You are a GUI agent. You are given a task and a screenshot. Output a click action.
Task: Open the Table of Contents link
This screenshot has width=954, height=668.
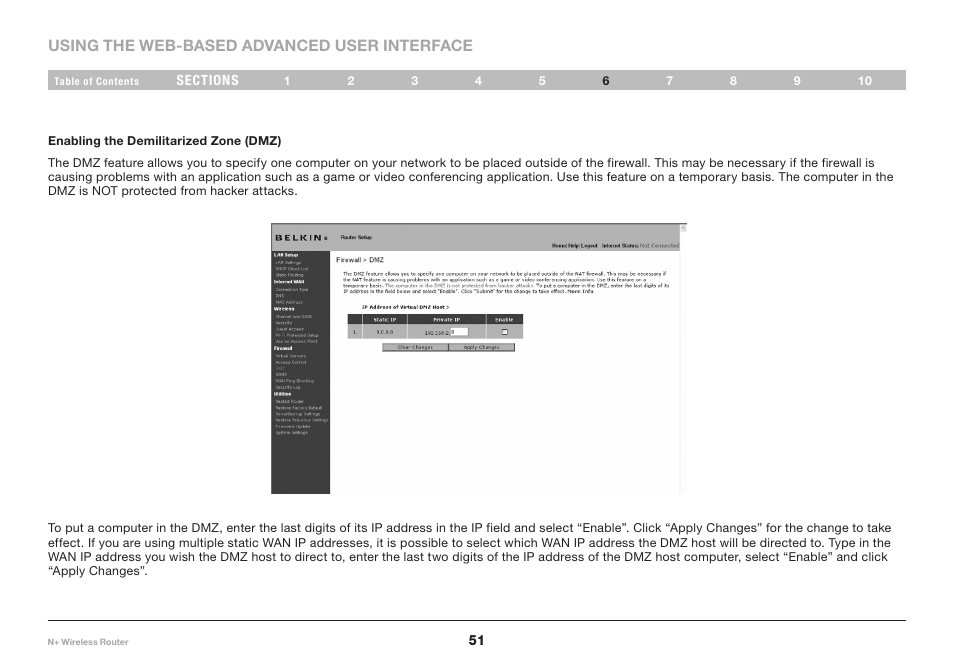click(97, 81)
